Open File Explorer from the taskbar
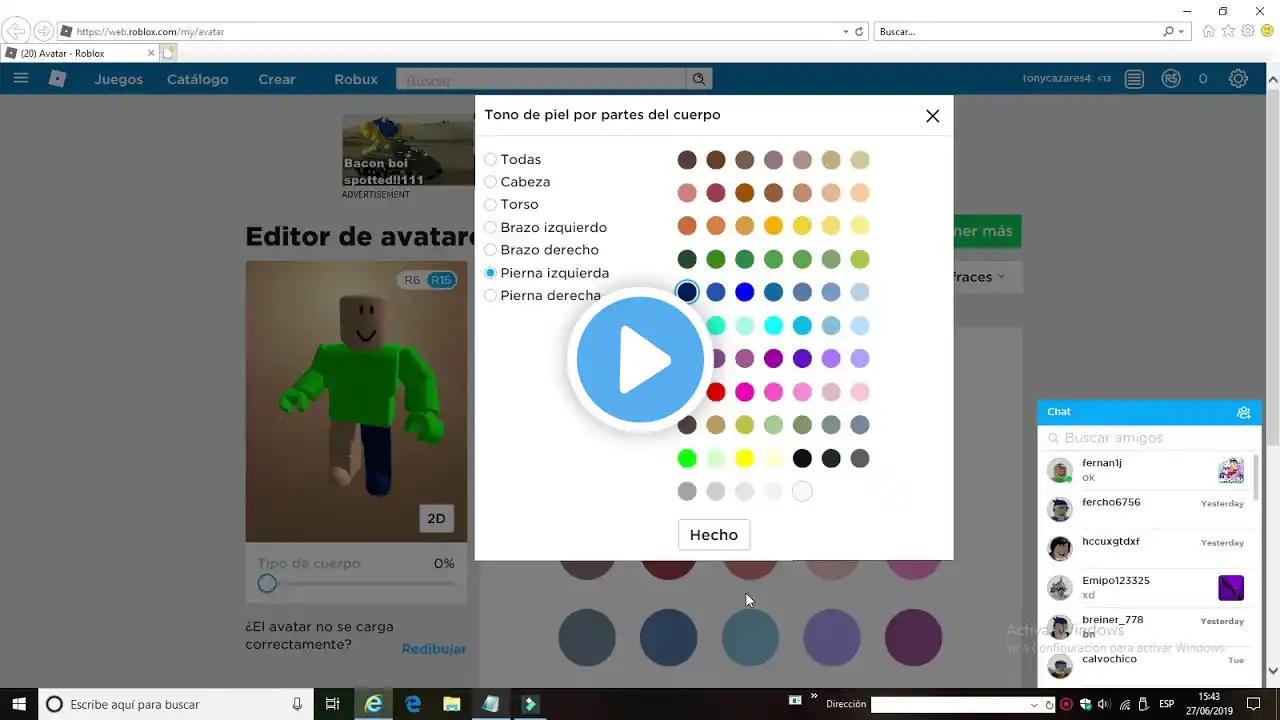The image size is (1280, 720). [x=452, y=704]
